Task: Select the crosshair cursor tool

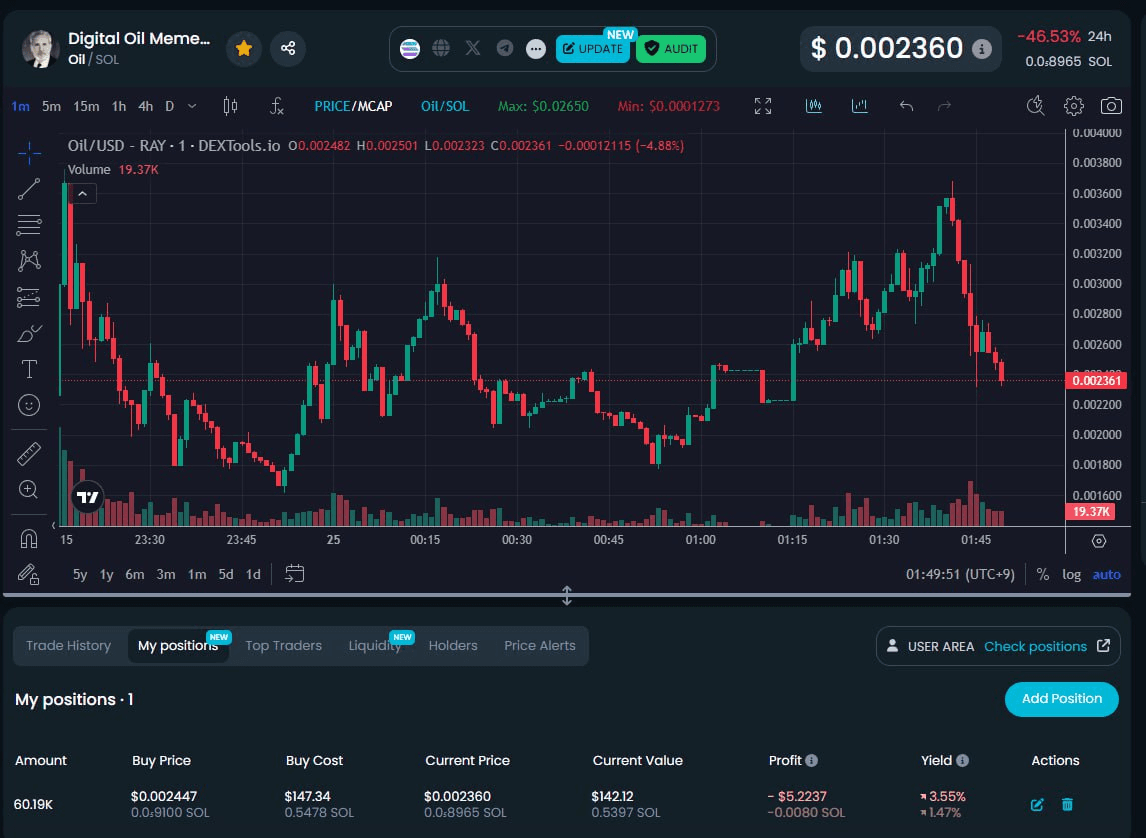Action: tap(29, 152)
